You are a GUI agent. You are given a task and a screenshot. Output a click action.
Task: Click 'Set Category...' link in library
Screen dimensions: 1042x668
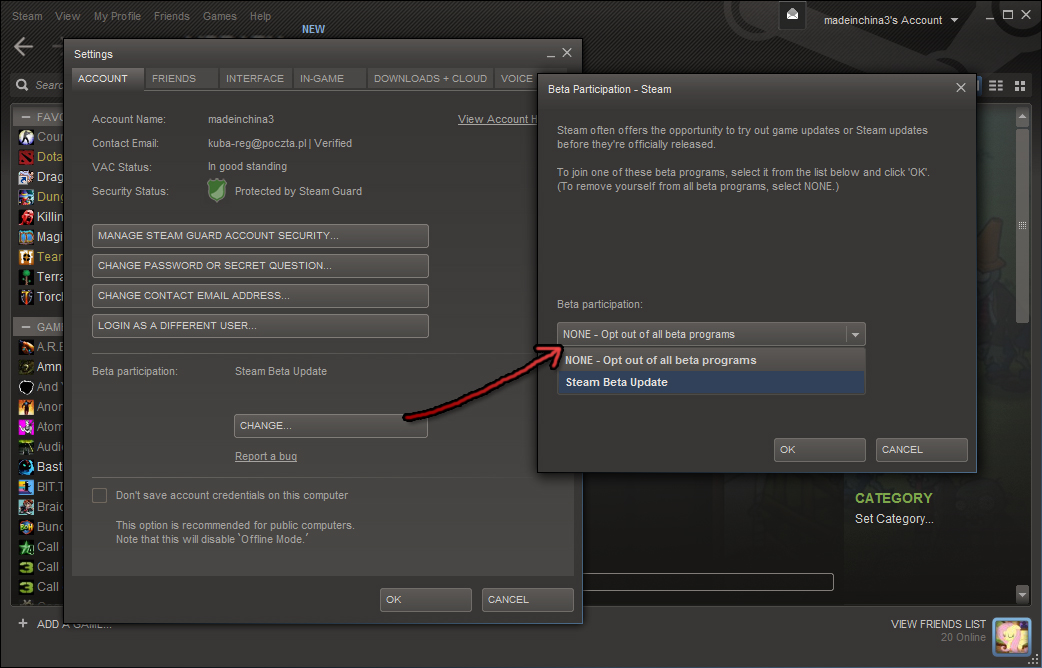(894, 519)
